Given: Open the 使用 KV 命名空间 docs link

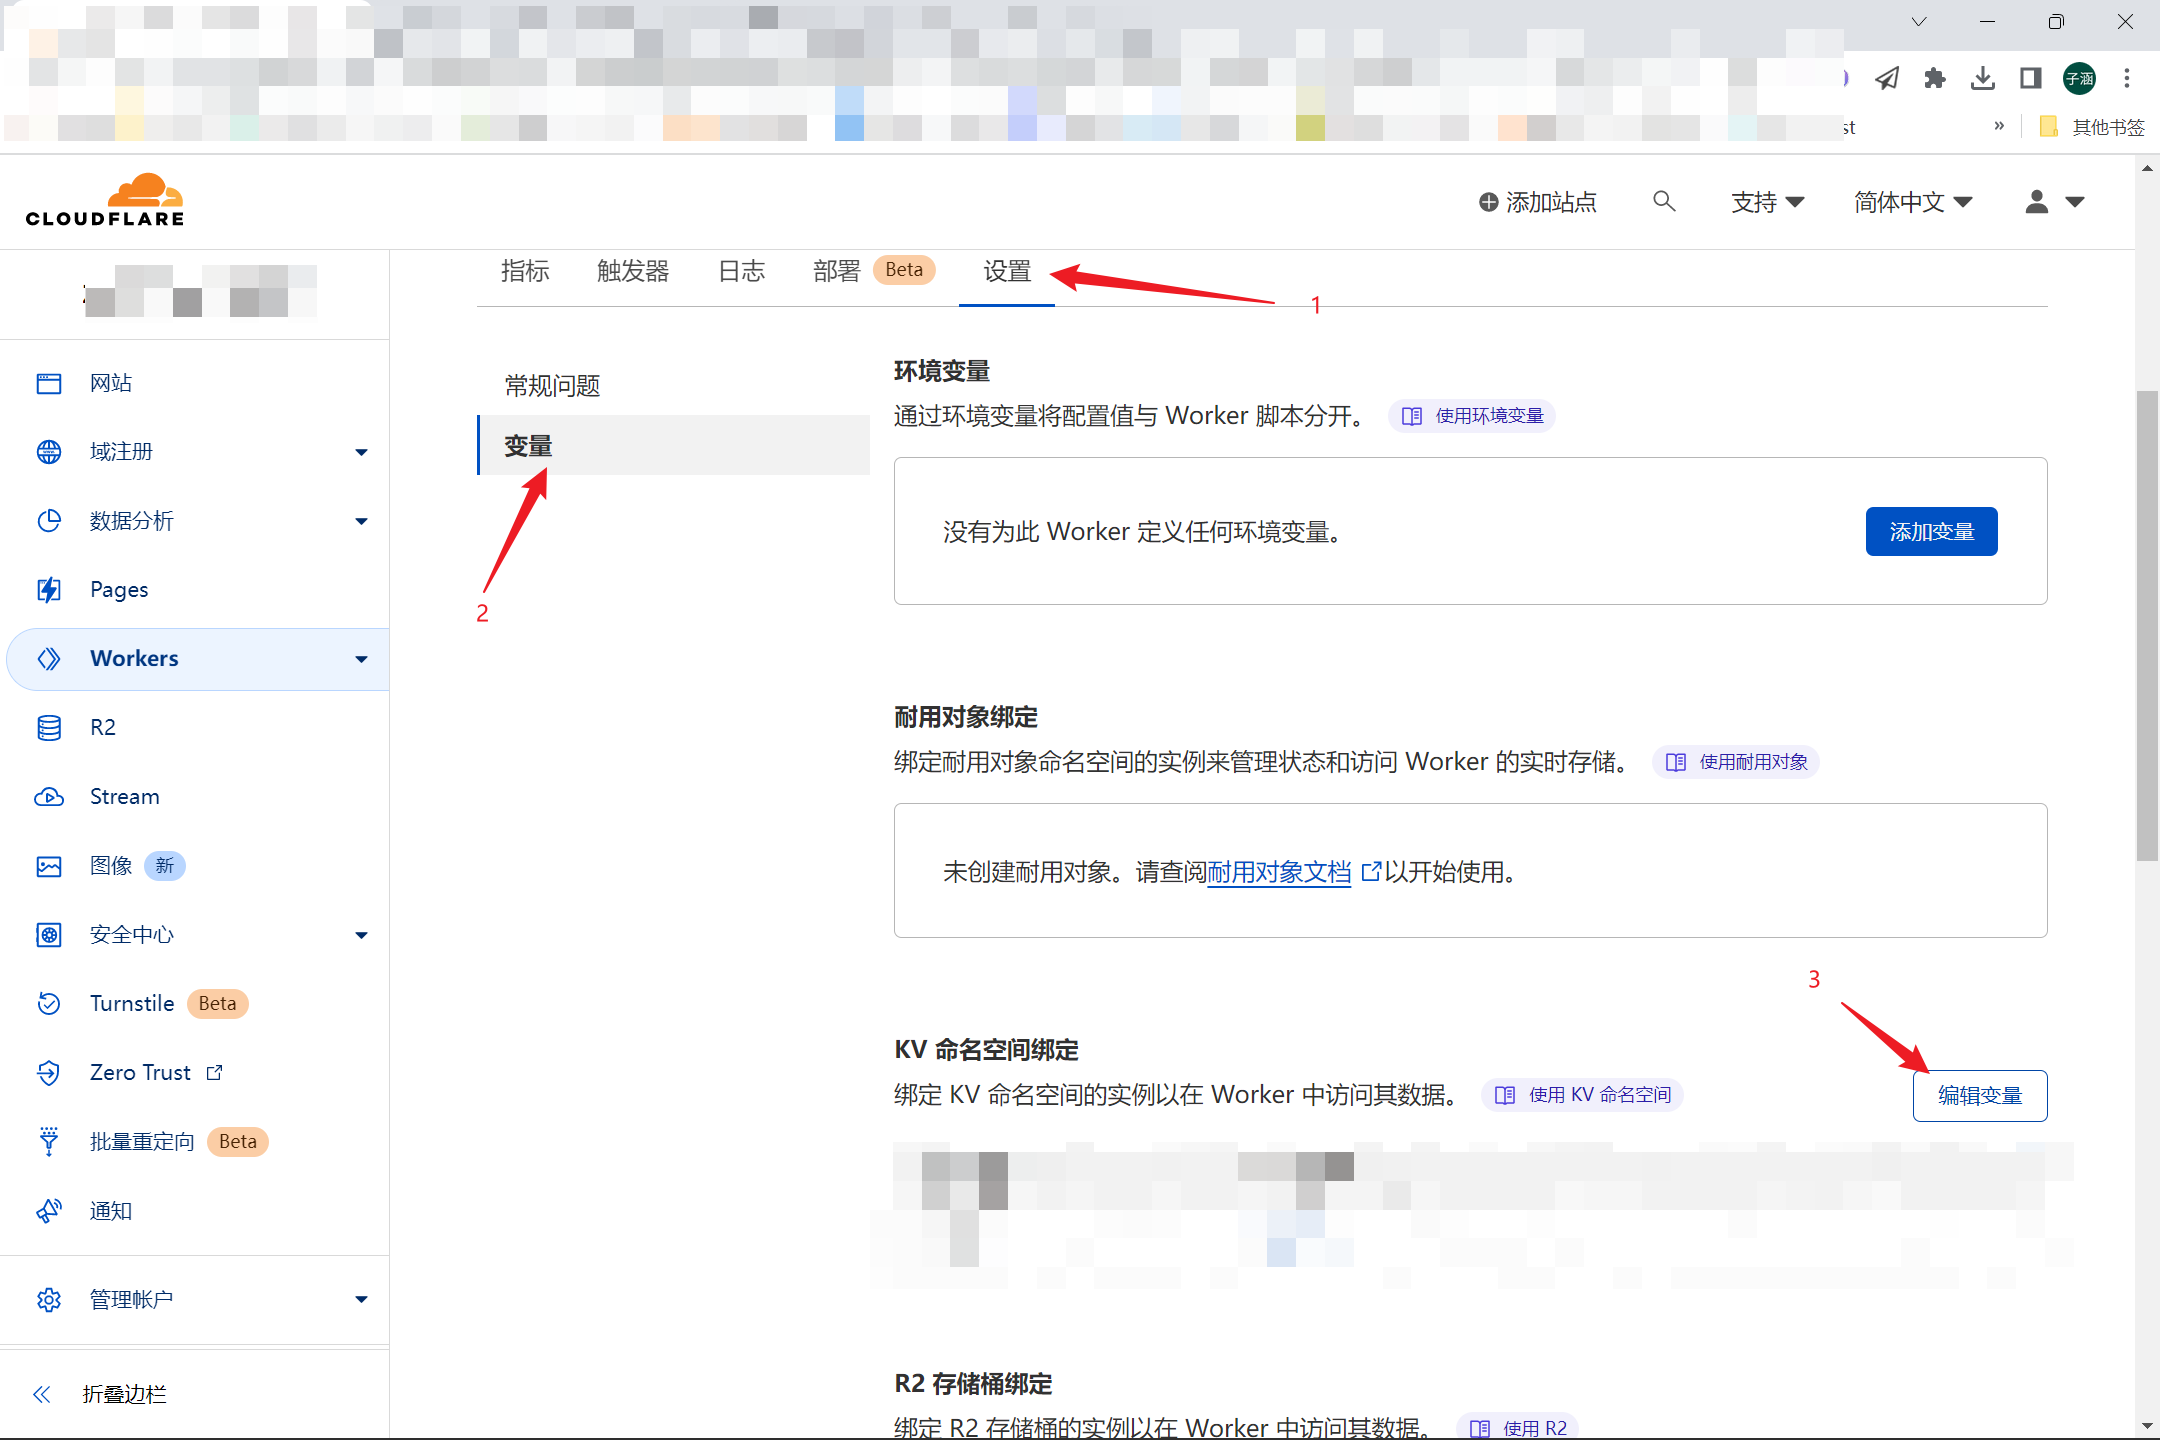Looking at the screenshot, I should [1583, 1095].
